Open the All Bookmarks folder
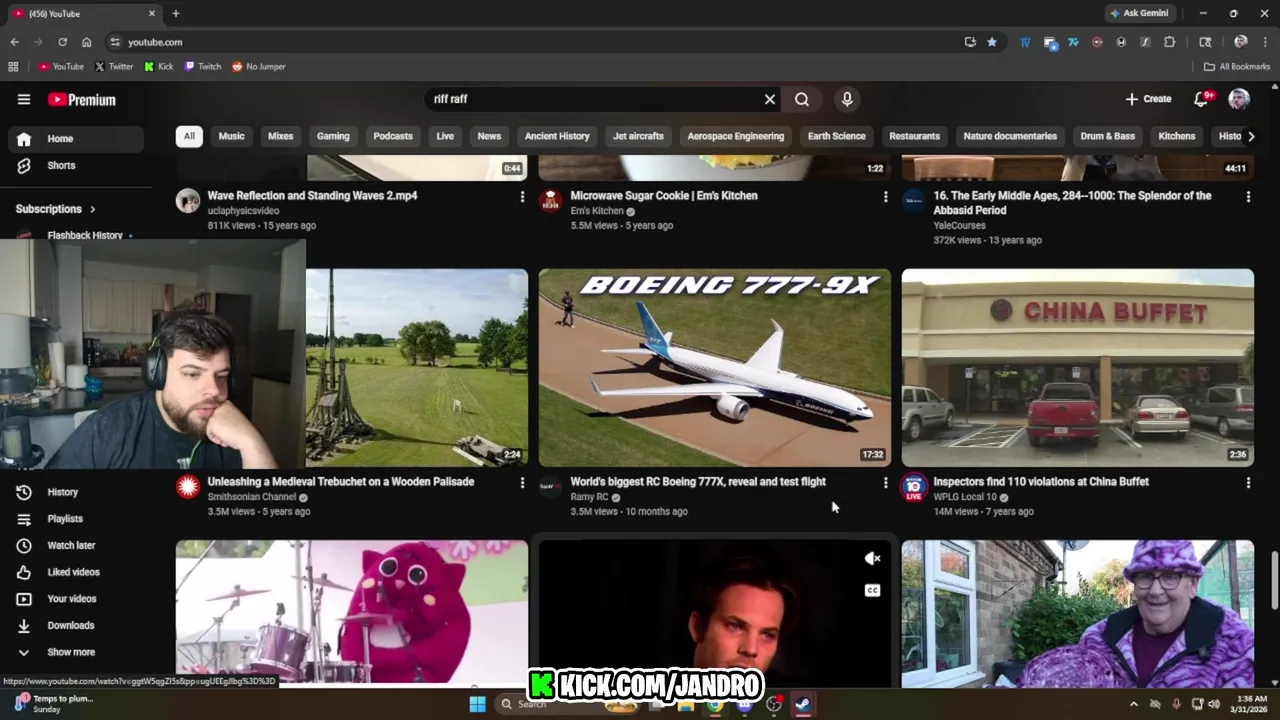This screenshot has height=720, width=1280. pos(1237,67)
